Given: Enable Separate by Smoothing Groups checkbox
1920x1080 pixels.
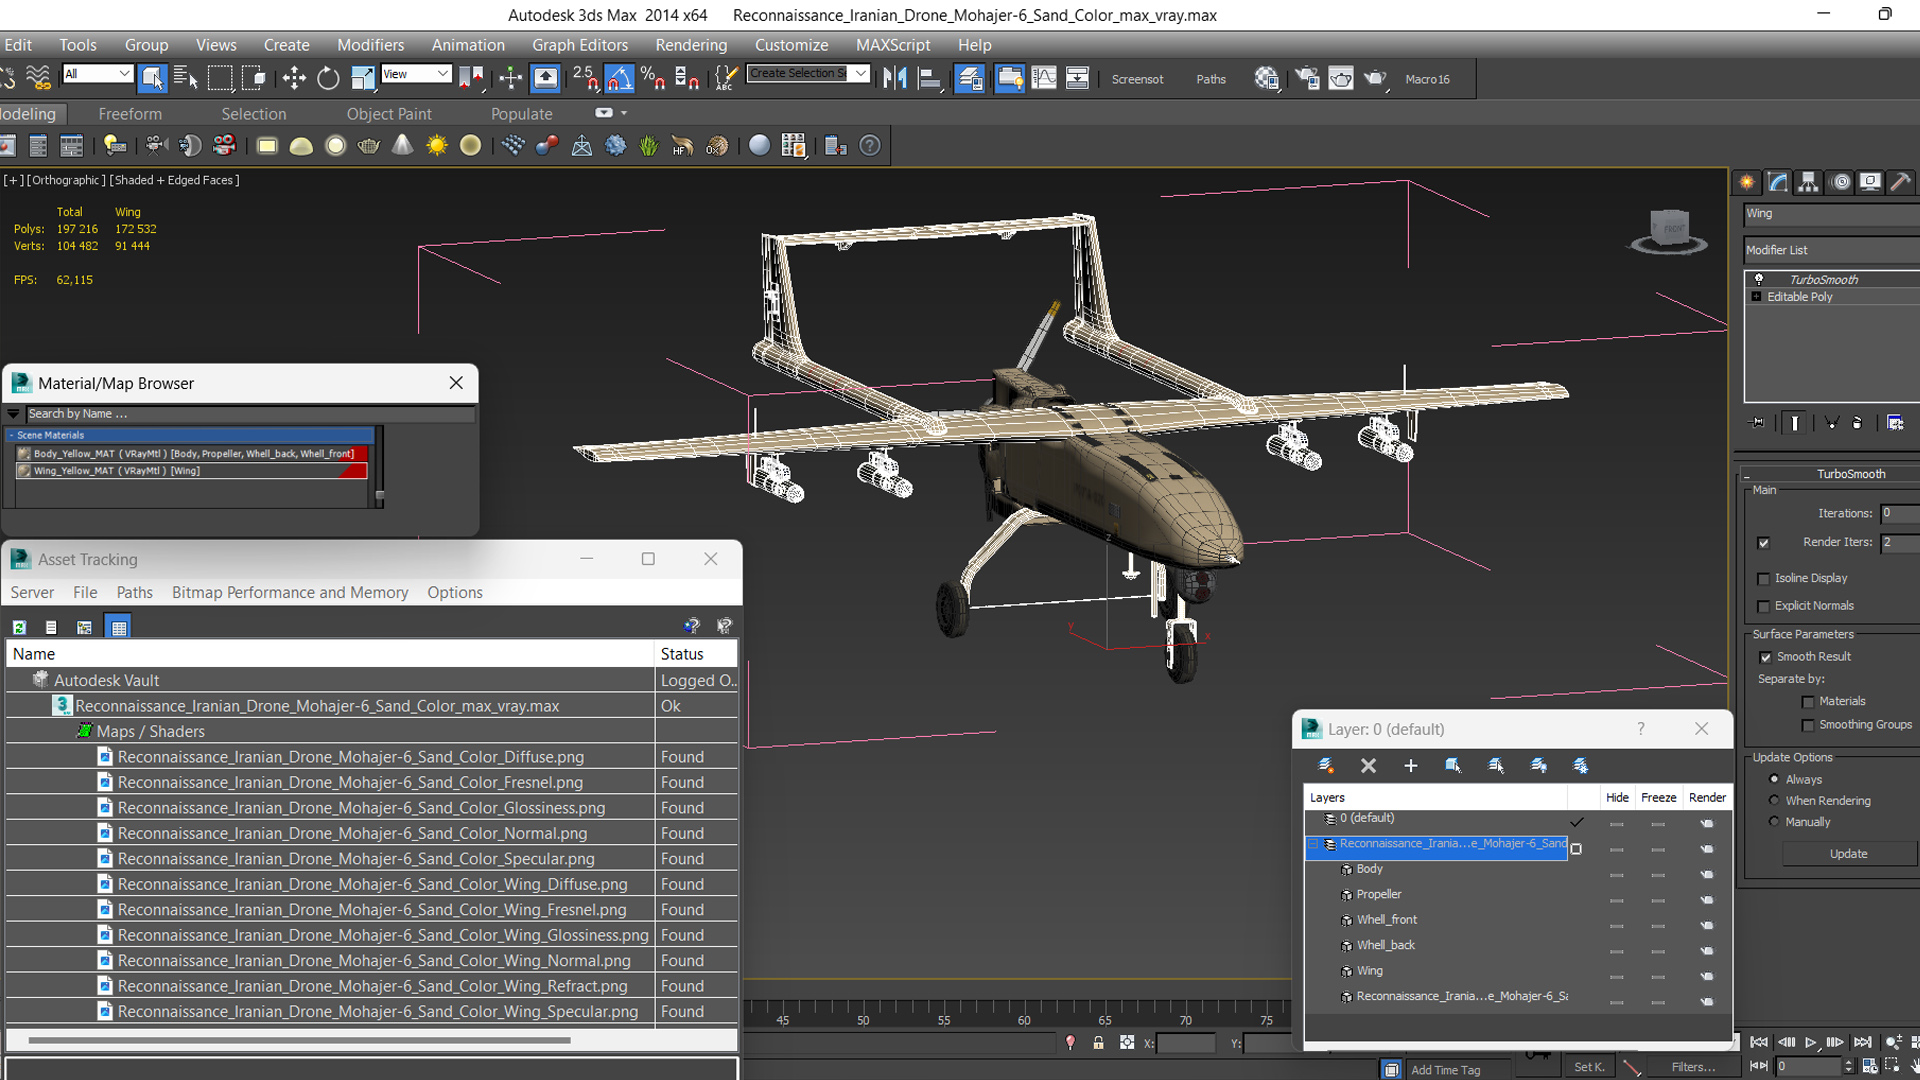Looking at the screenshot, I should [1808, 725].
